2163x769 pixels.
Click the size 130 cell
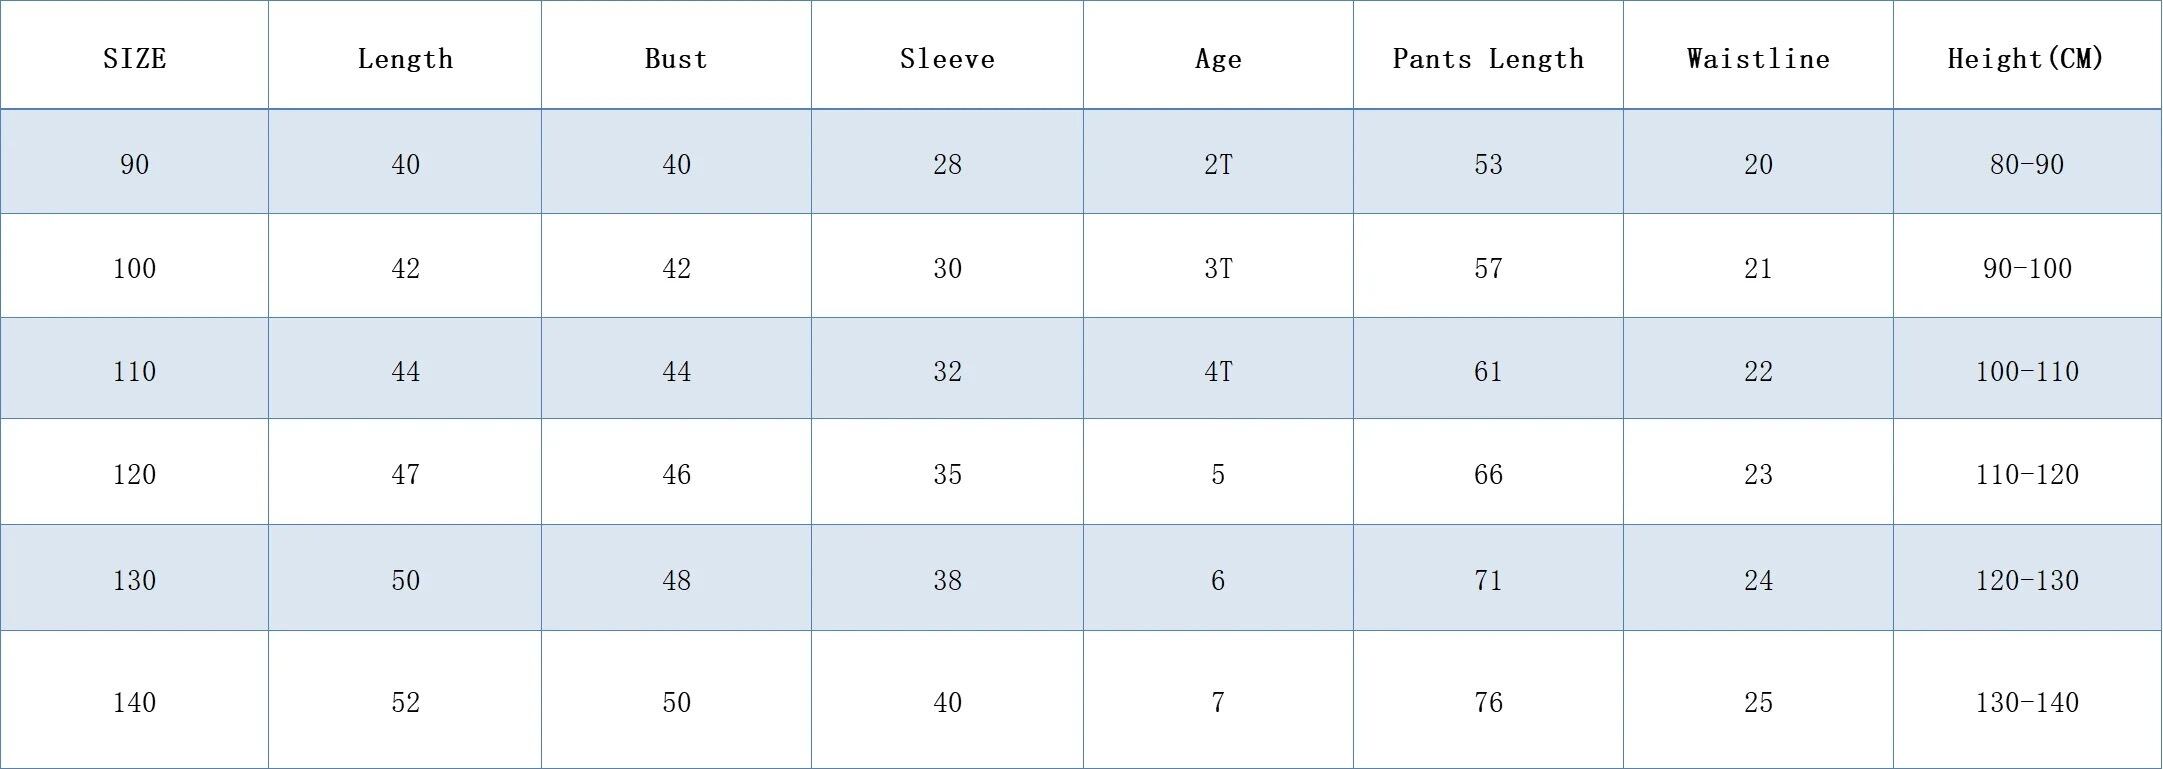[x=134, y=580]
